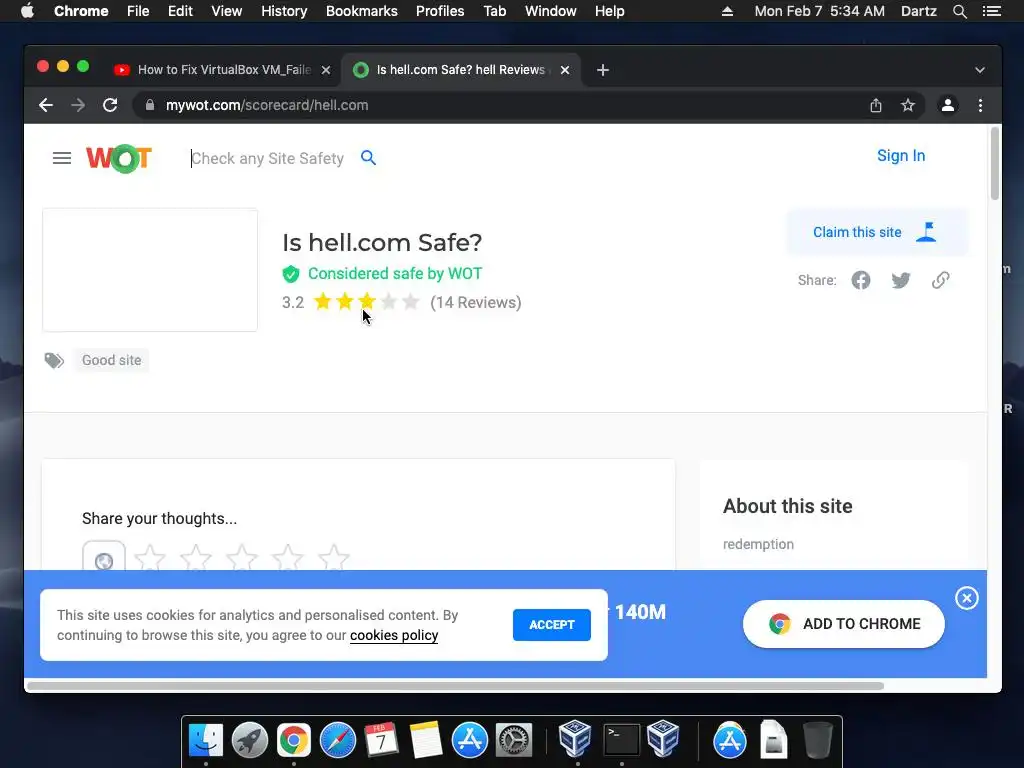This screenshot has width=1024, height=768.
Task: Share scorecard on Facebook
Action: pos(861,280)
